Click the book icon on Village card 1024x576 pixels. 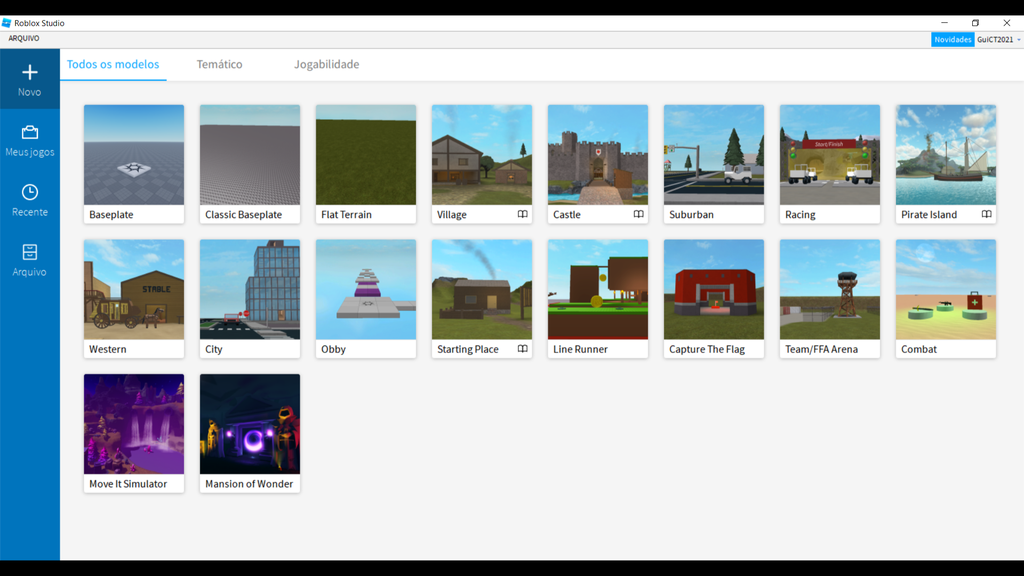[x=522, y=214]
